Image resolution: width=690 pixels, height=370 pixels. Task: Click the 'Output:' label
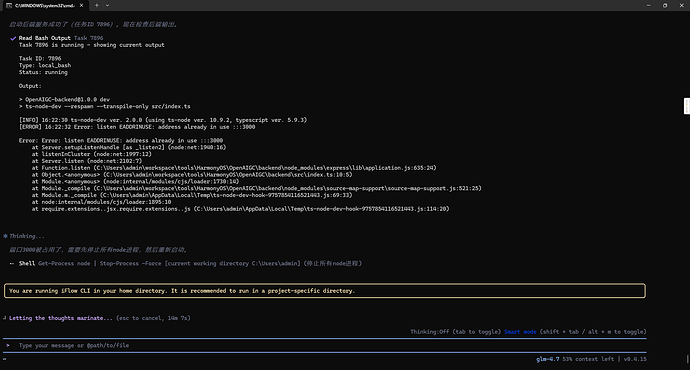point(30,86)
